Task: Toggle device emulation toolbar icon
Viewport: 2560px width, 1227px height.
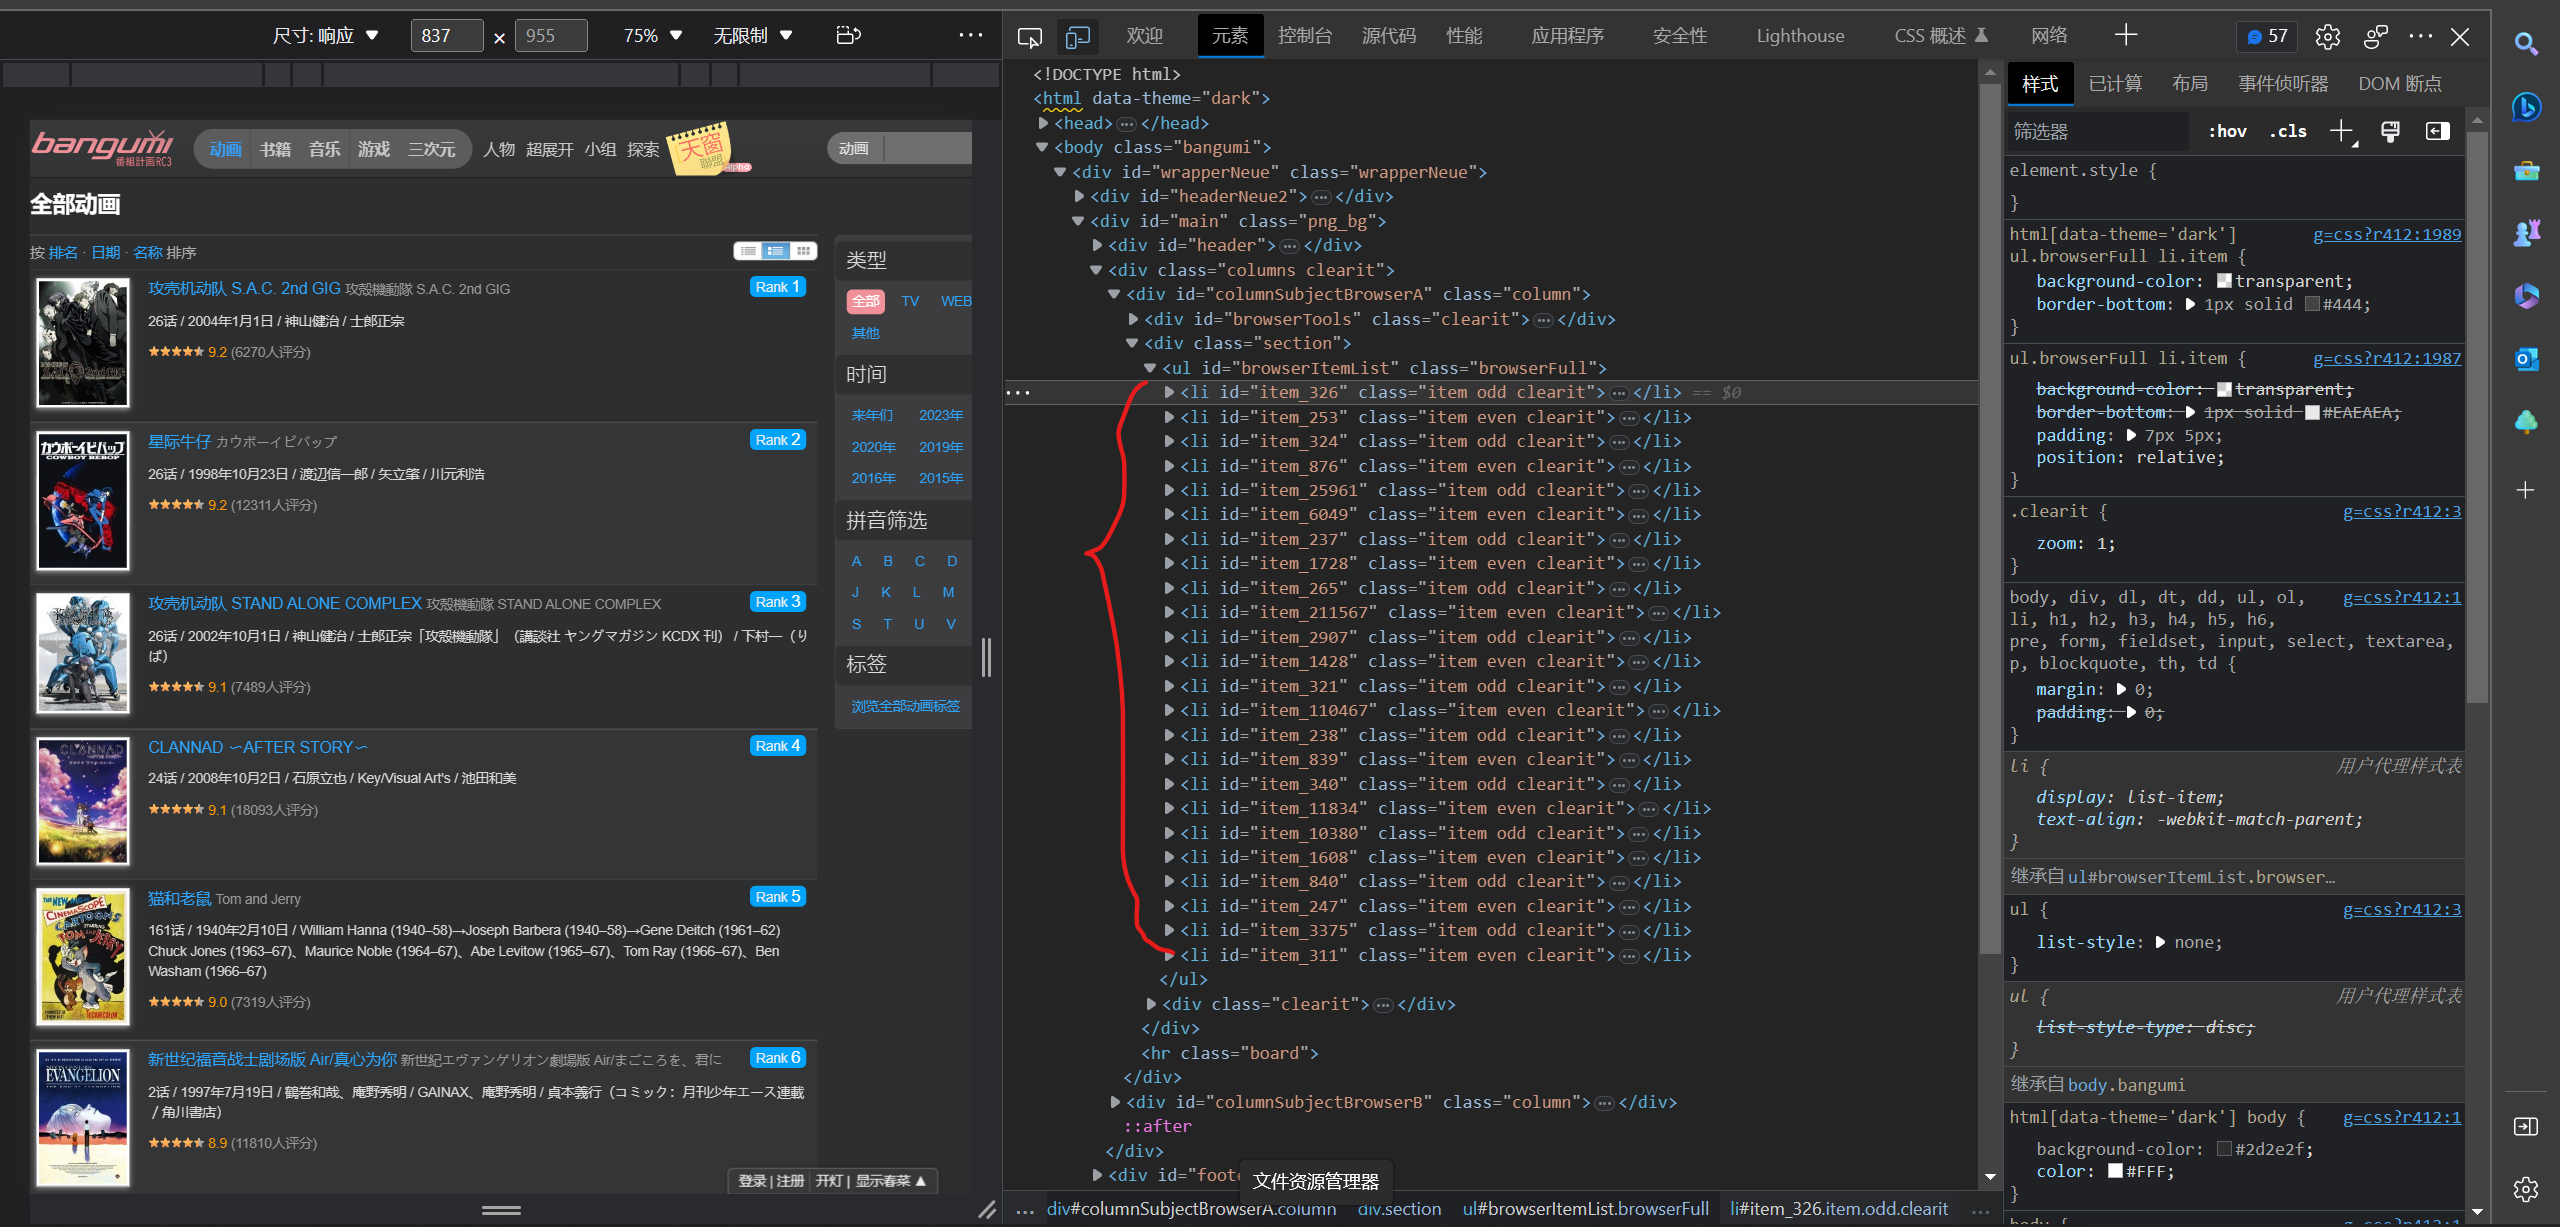Action: 1077,37
